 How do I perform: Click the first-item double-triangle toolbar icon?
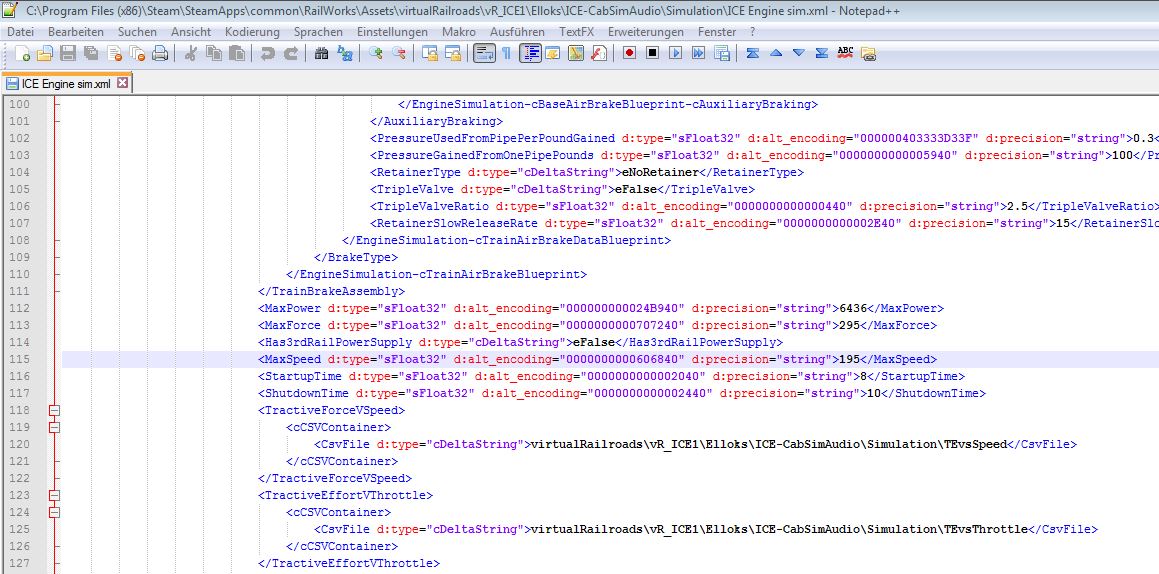[752, 53]
